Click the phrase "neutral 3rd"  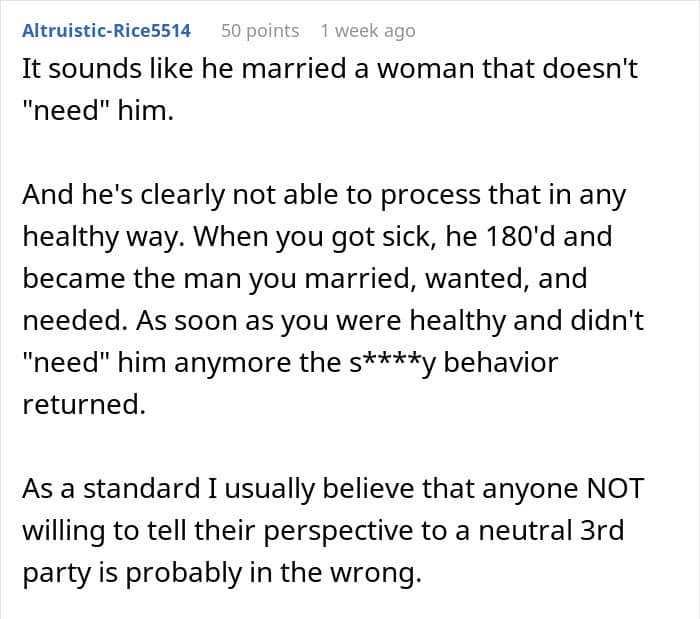pyautogui.click(x=551, y=531)
